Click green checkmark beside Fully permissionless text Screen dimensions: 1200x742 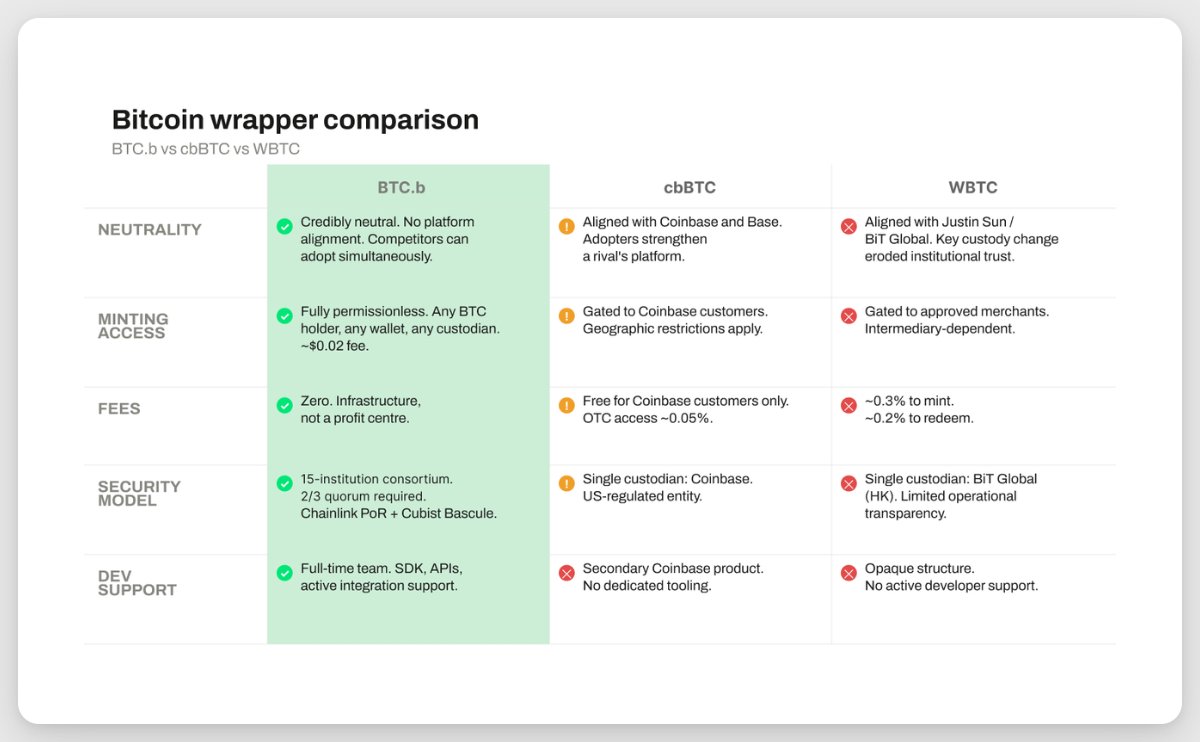(285, 316)
